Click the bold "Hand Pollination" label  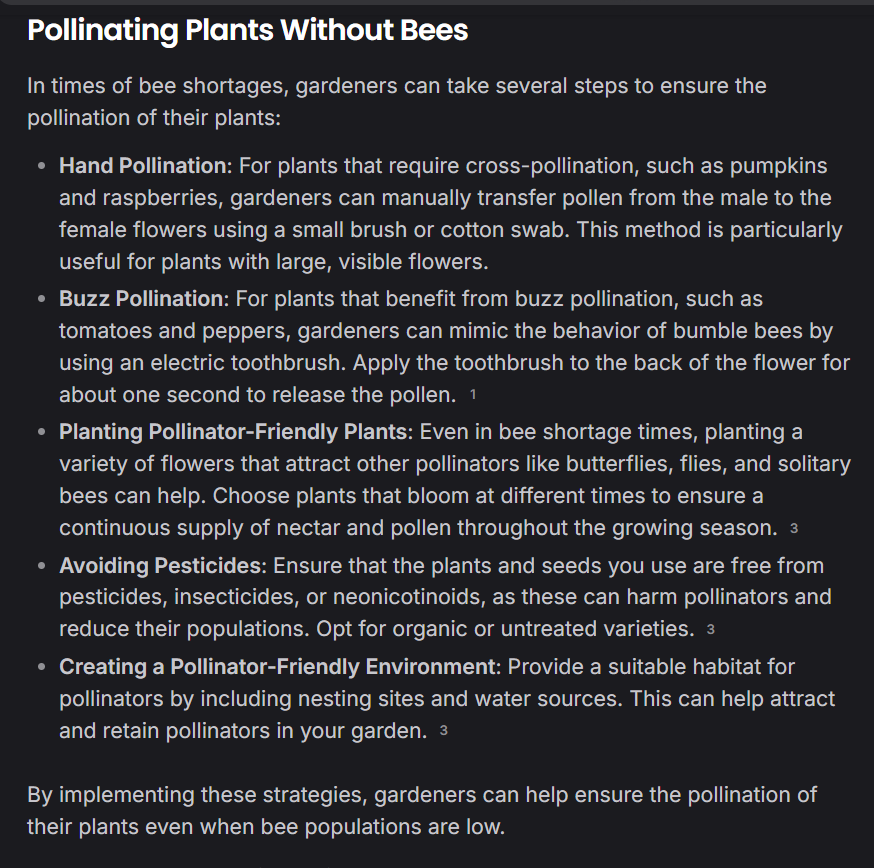[x=142, y=166]
